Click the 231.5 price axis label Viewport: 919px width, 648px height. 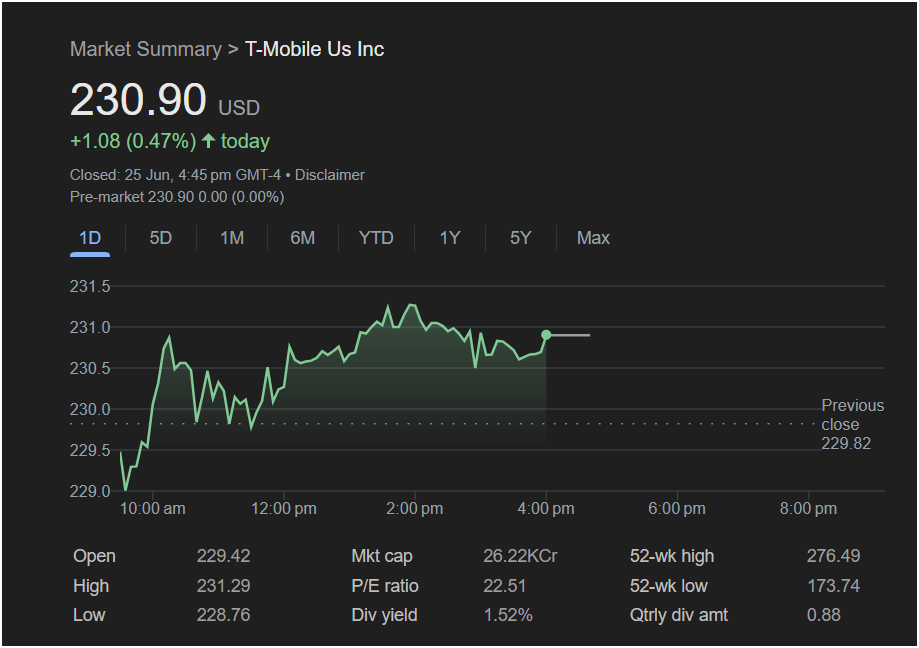90,287
